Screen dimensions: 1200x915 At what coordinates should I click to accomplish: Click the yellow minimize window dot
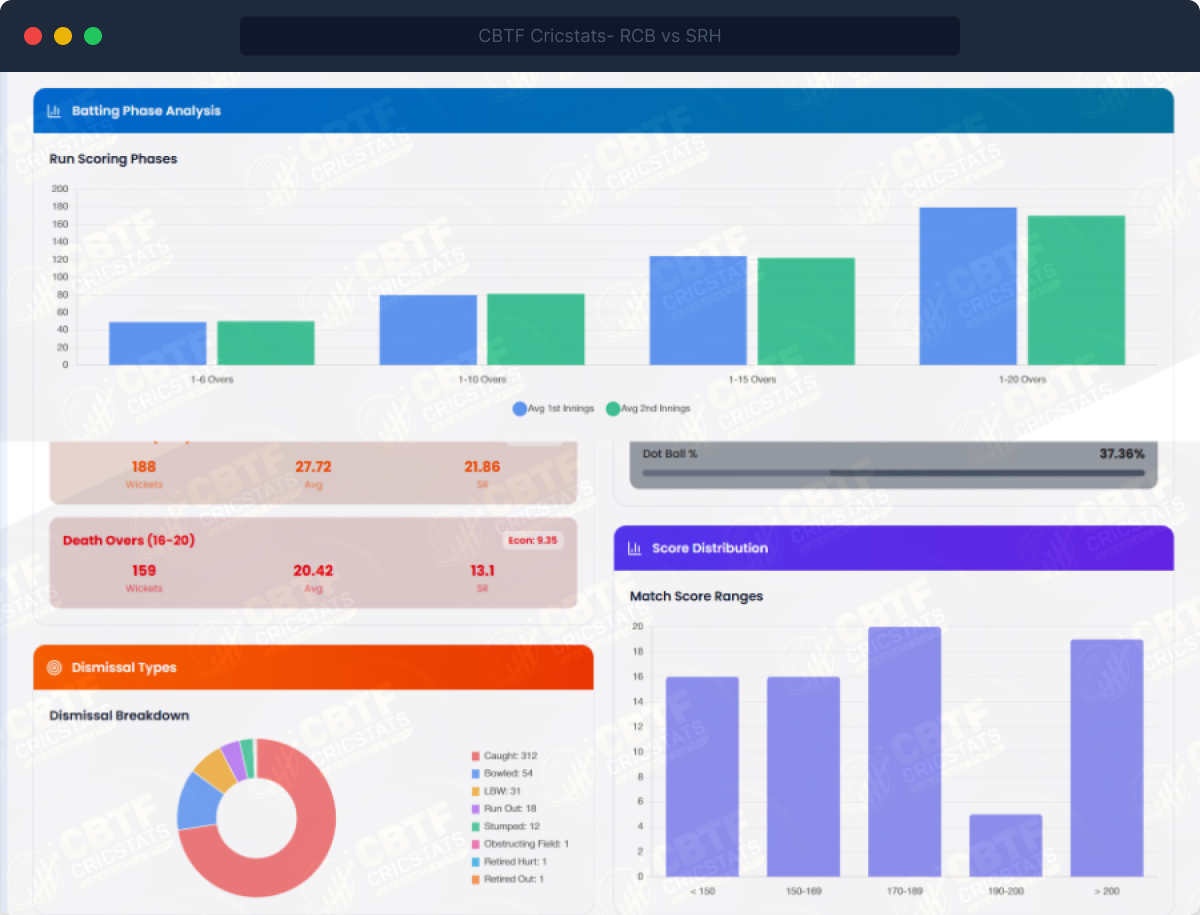click(63, 36)
